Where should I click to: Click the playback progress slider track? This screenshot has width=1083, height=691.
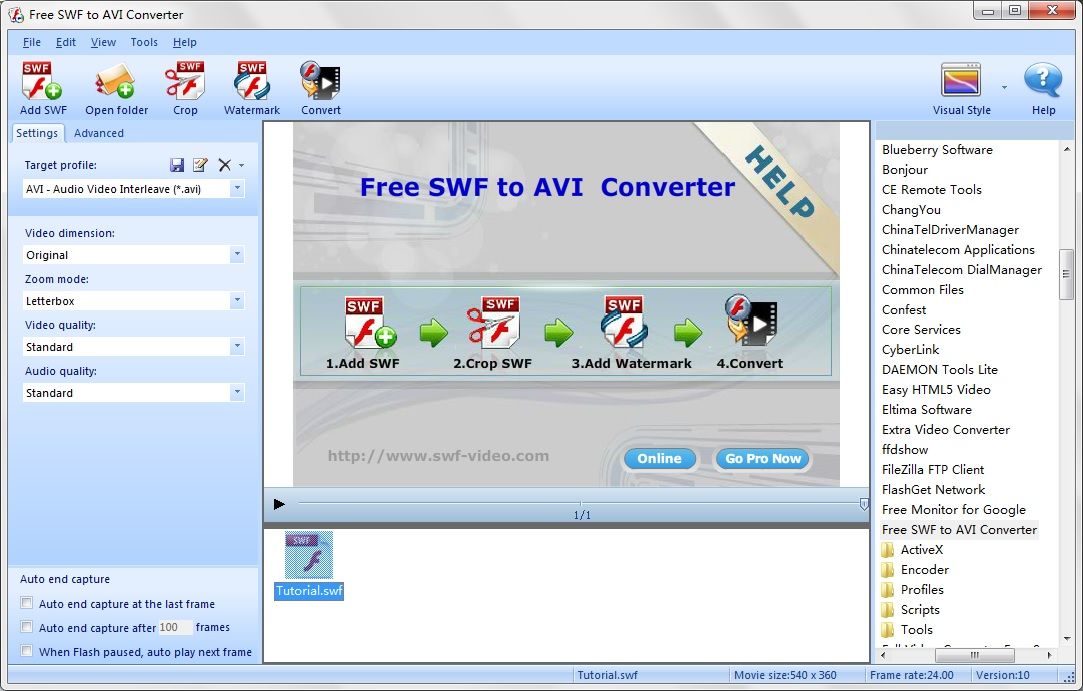tap(580, 503)
